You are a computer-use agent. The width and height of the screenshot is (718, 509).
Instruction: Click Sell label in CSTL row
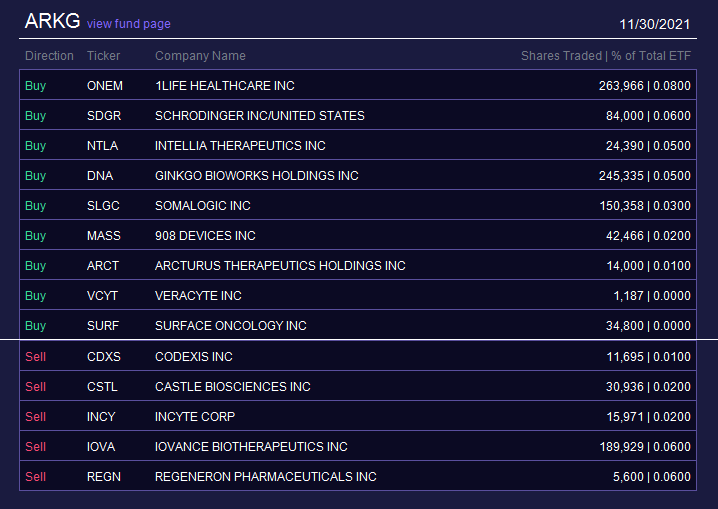(x=35, y=387)
